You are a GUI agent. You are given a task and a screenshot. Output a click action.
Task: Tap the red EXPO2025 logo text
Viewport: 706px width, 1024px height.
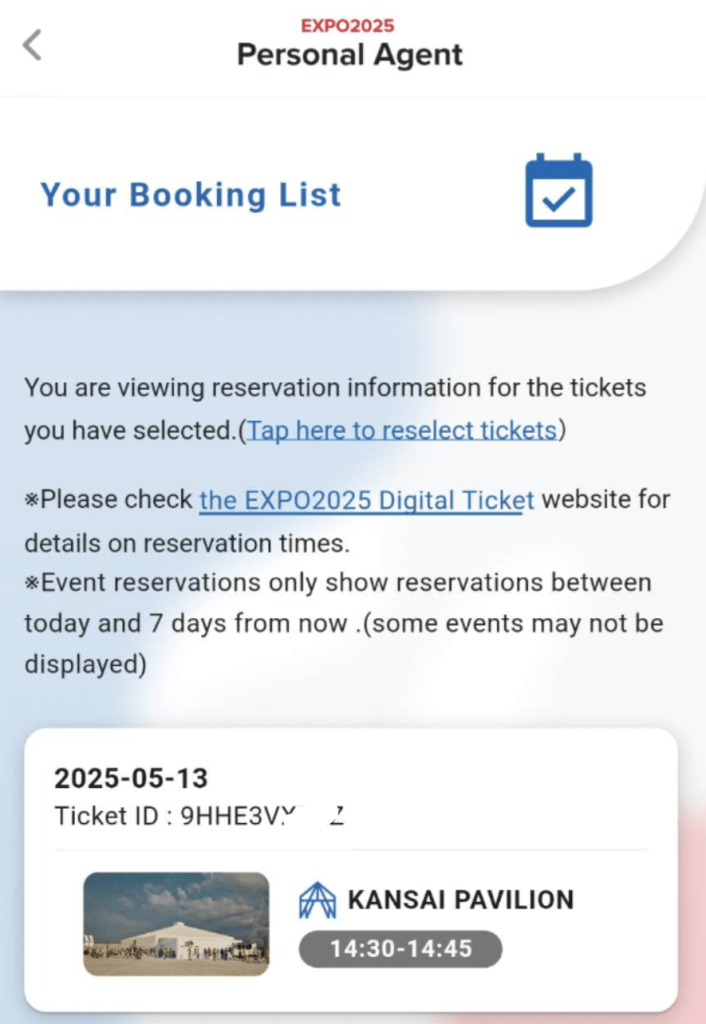(347, 25)
